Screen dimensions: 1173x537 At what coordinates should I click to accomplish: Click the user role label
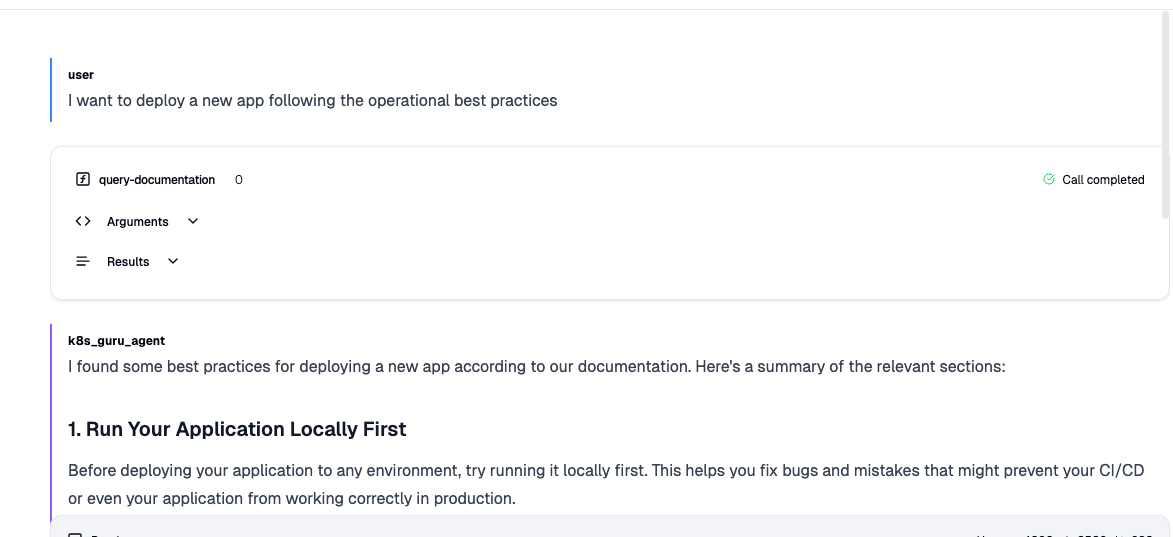81,75
